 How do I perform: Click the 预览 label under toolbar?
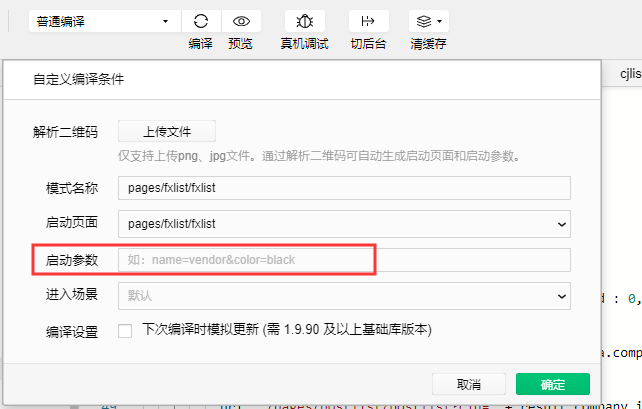(x=241, y=43)
